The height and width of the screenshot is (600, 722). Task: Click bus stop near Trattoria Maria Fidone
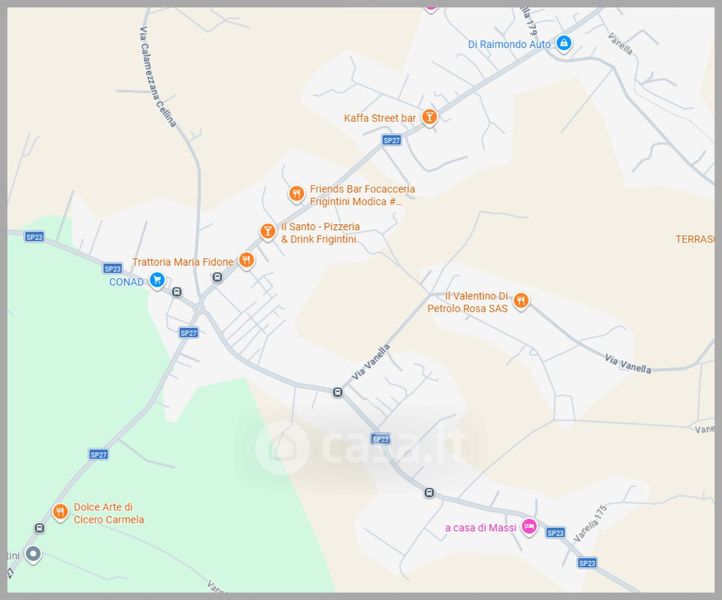coord(217,277)
